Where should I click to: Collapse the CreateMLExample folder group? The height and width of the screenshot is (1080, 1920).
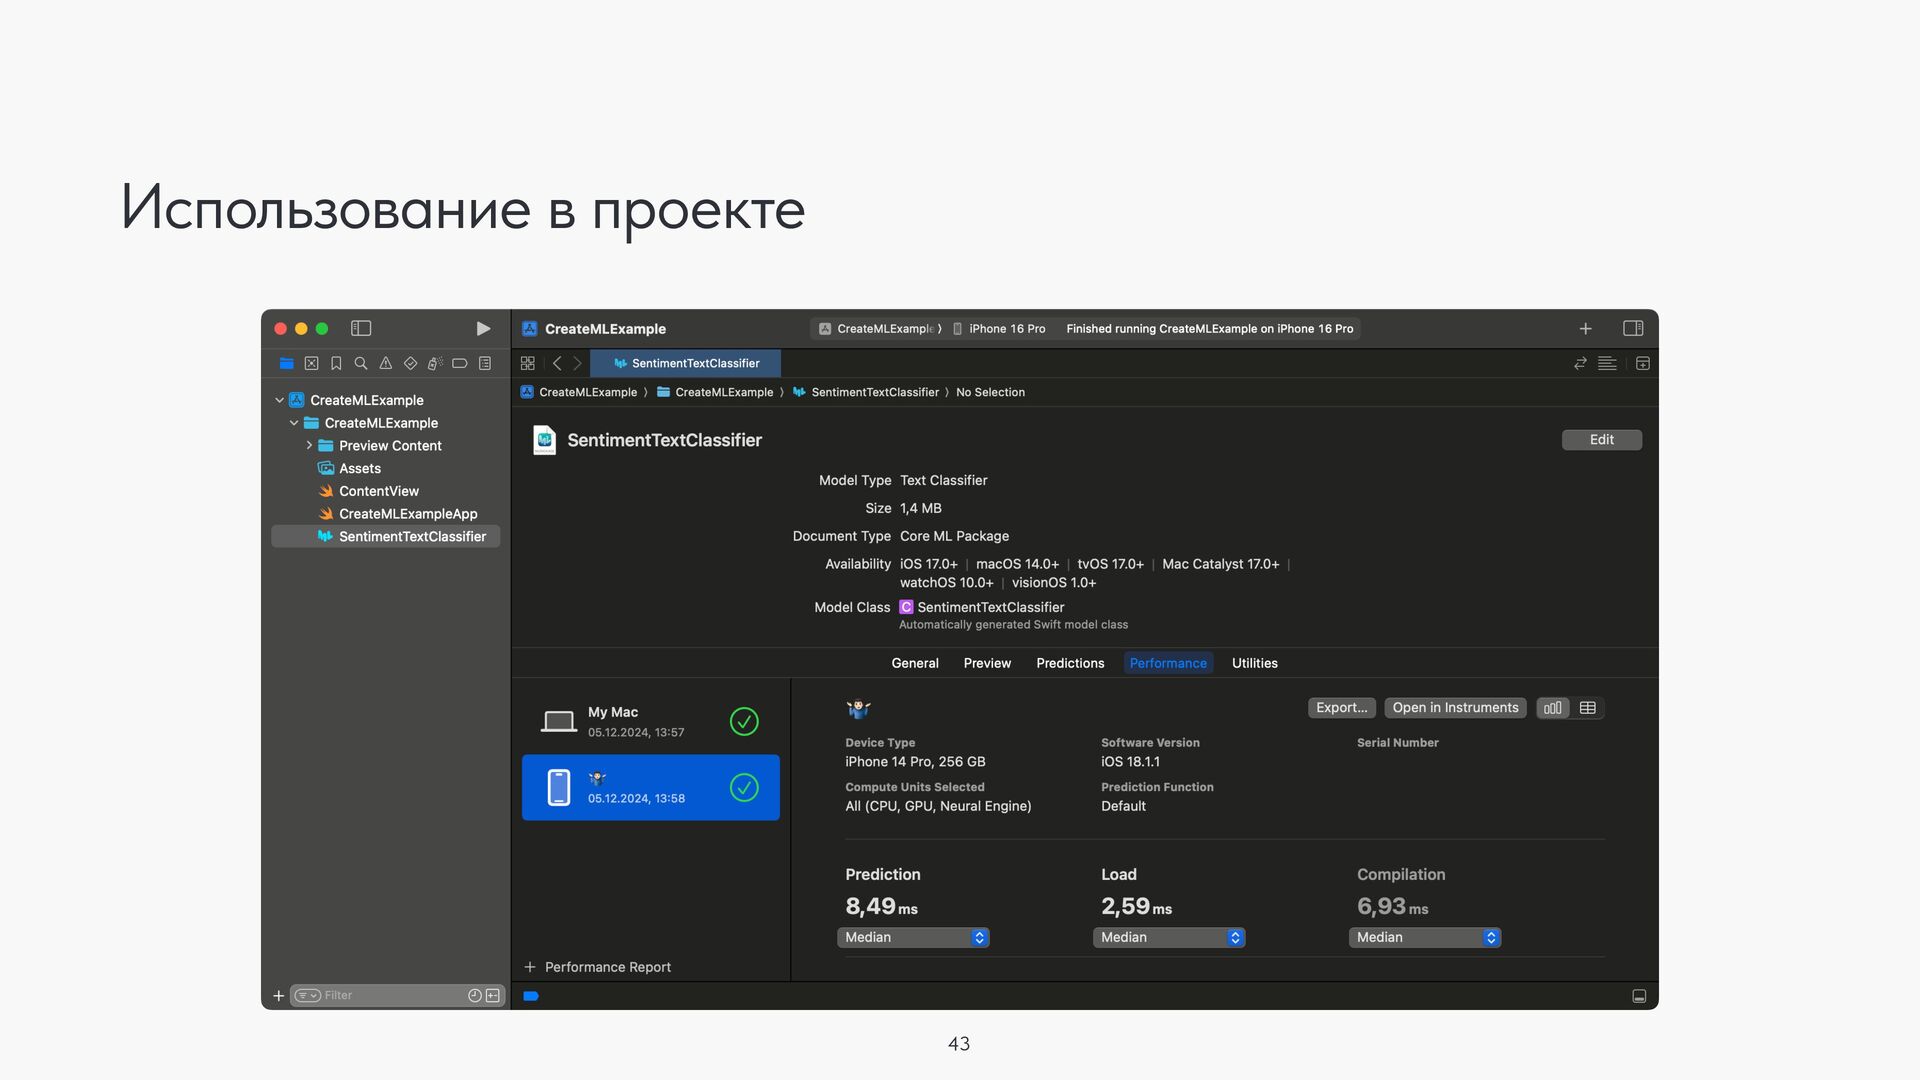tap(294, 423)
